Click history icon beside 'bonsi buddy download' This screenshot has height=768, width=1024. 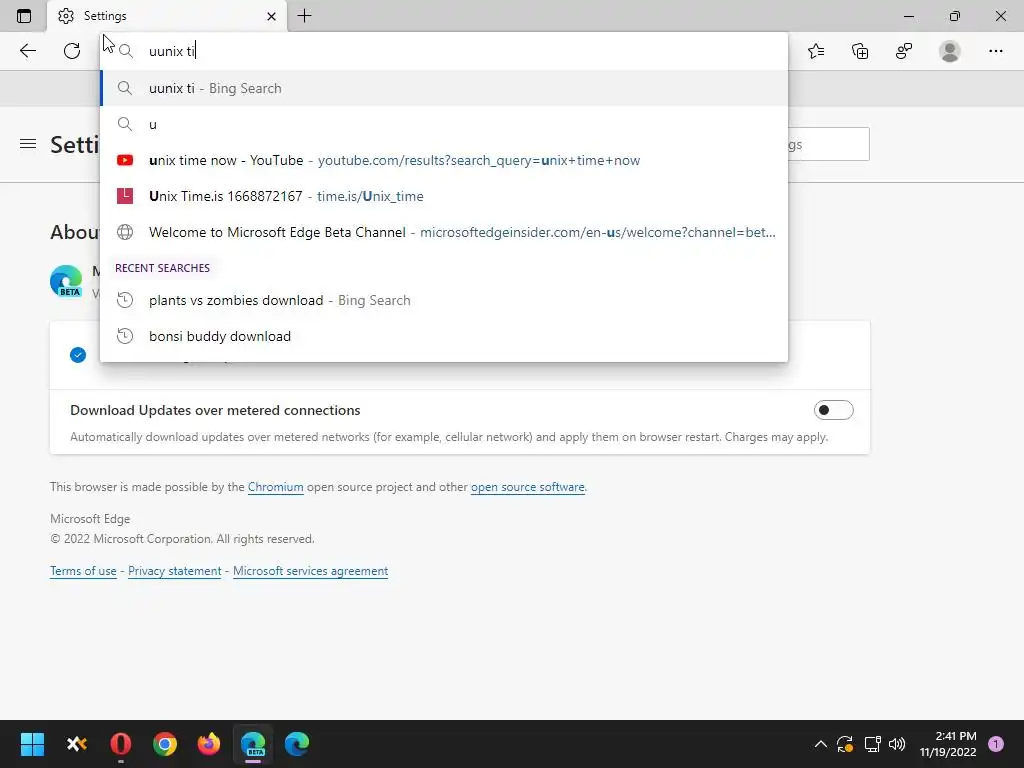coord(125,336)
